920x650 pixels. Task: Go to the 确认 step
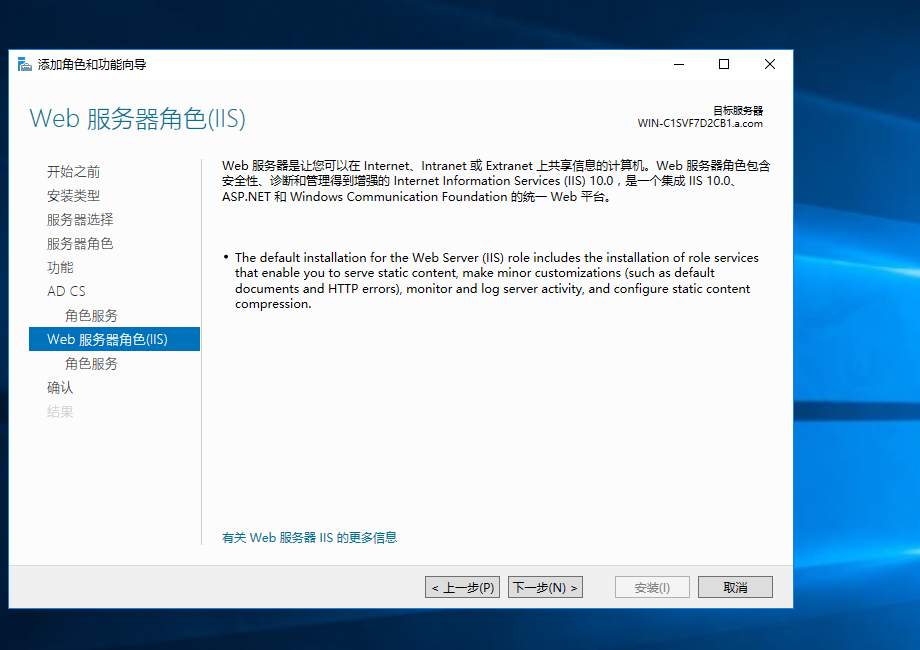60,388
